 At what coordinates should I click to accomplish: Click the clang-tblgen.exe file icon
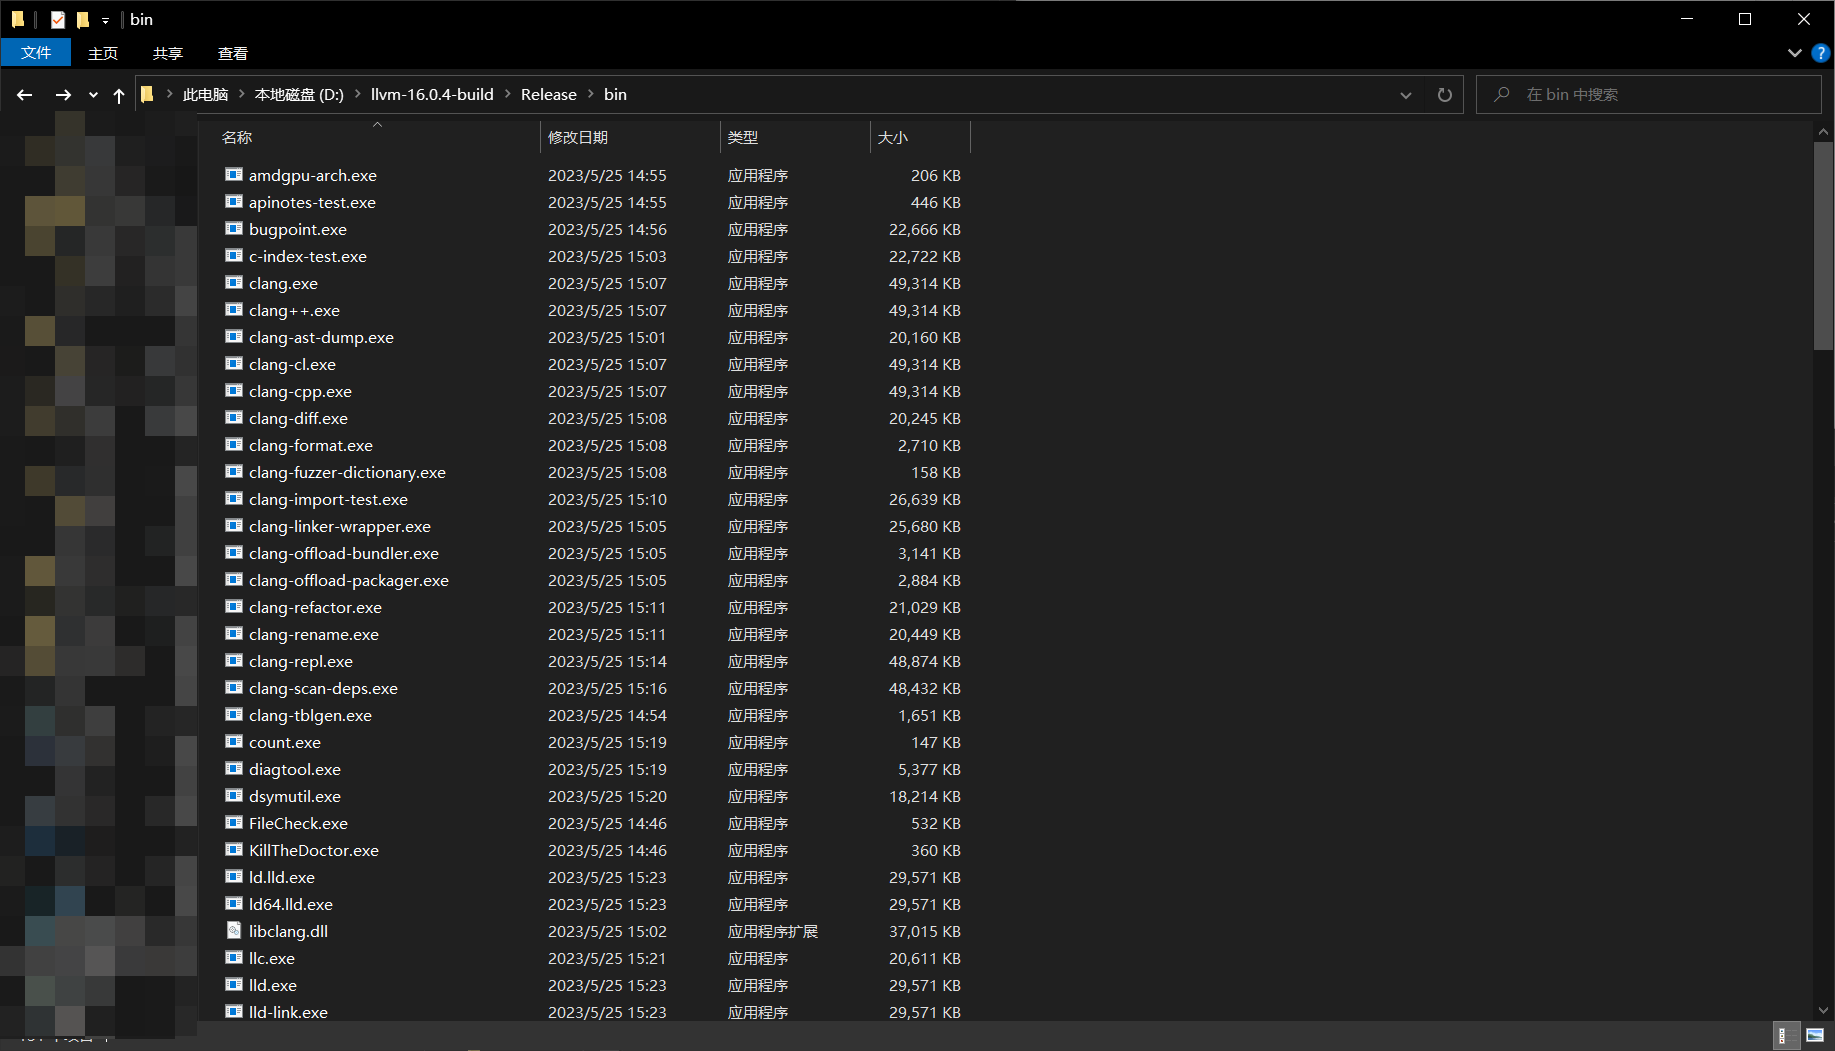[234, 715]
